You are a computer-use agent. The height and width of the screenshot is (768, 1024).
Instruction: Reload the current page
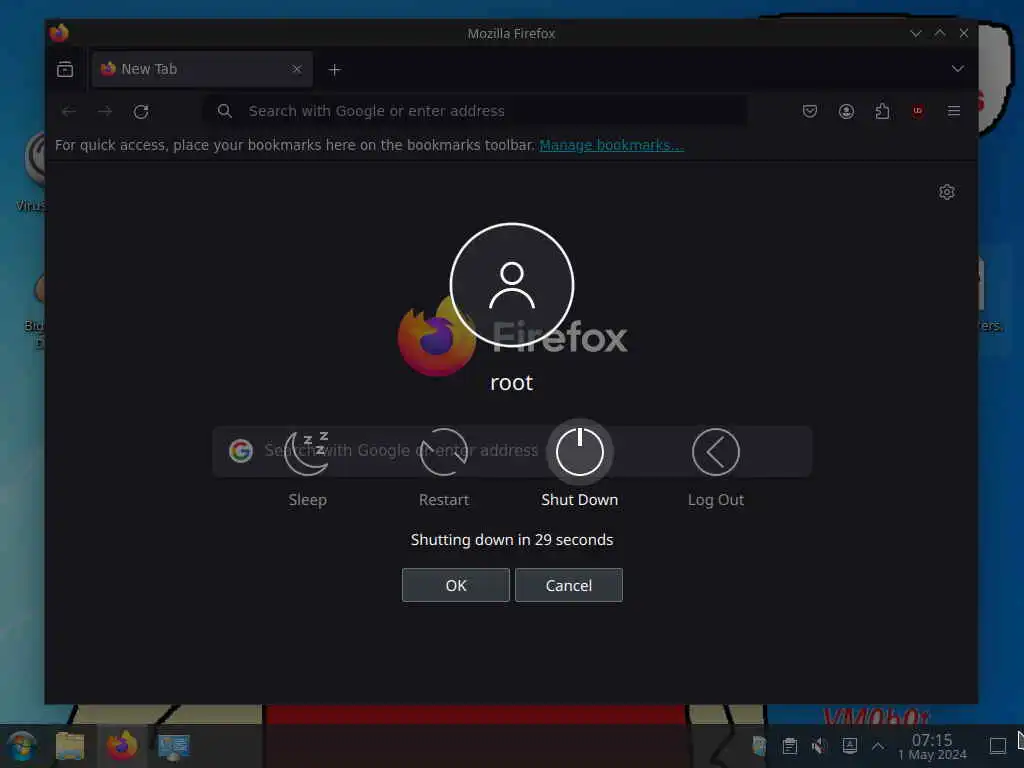141,112
